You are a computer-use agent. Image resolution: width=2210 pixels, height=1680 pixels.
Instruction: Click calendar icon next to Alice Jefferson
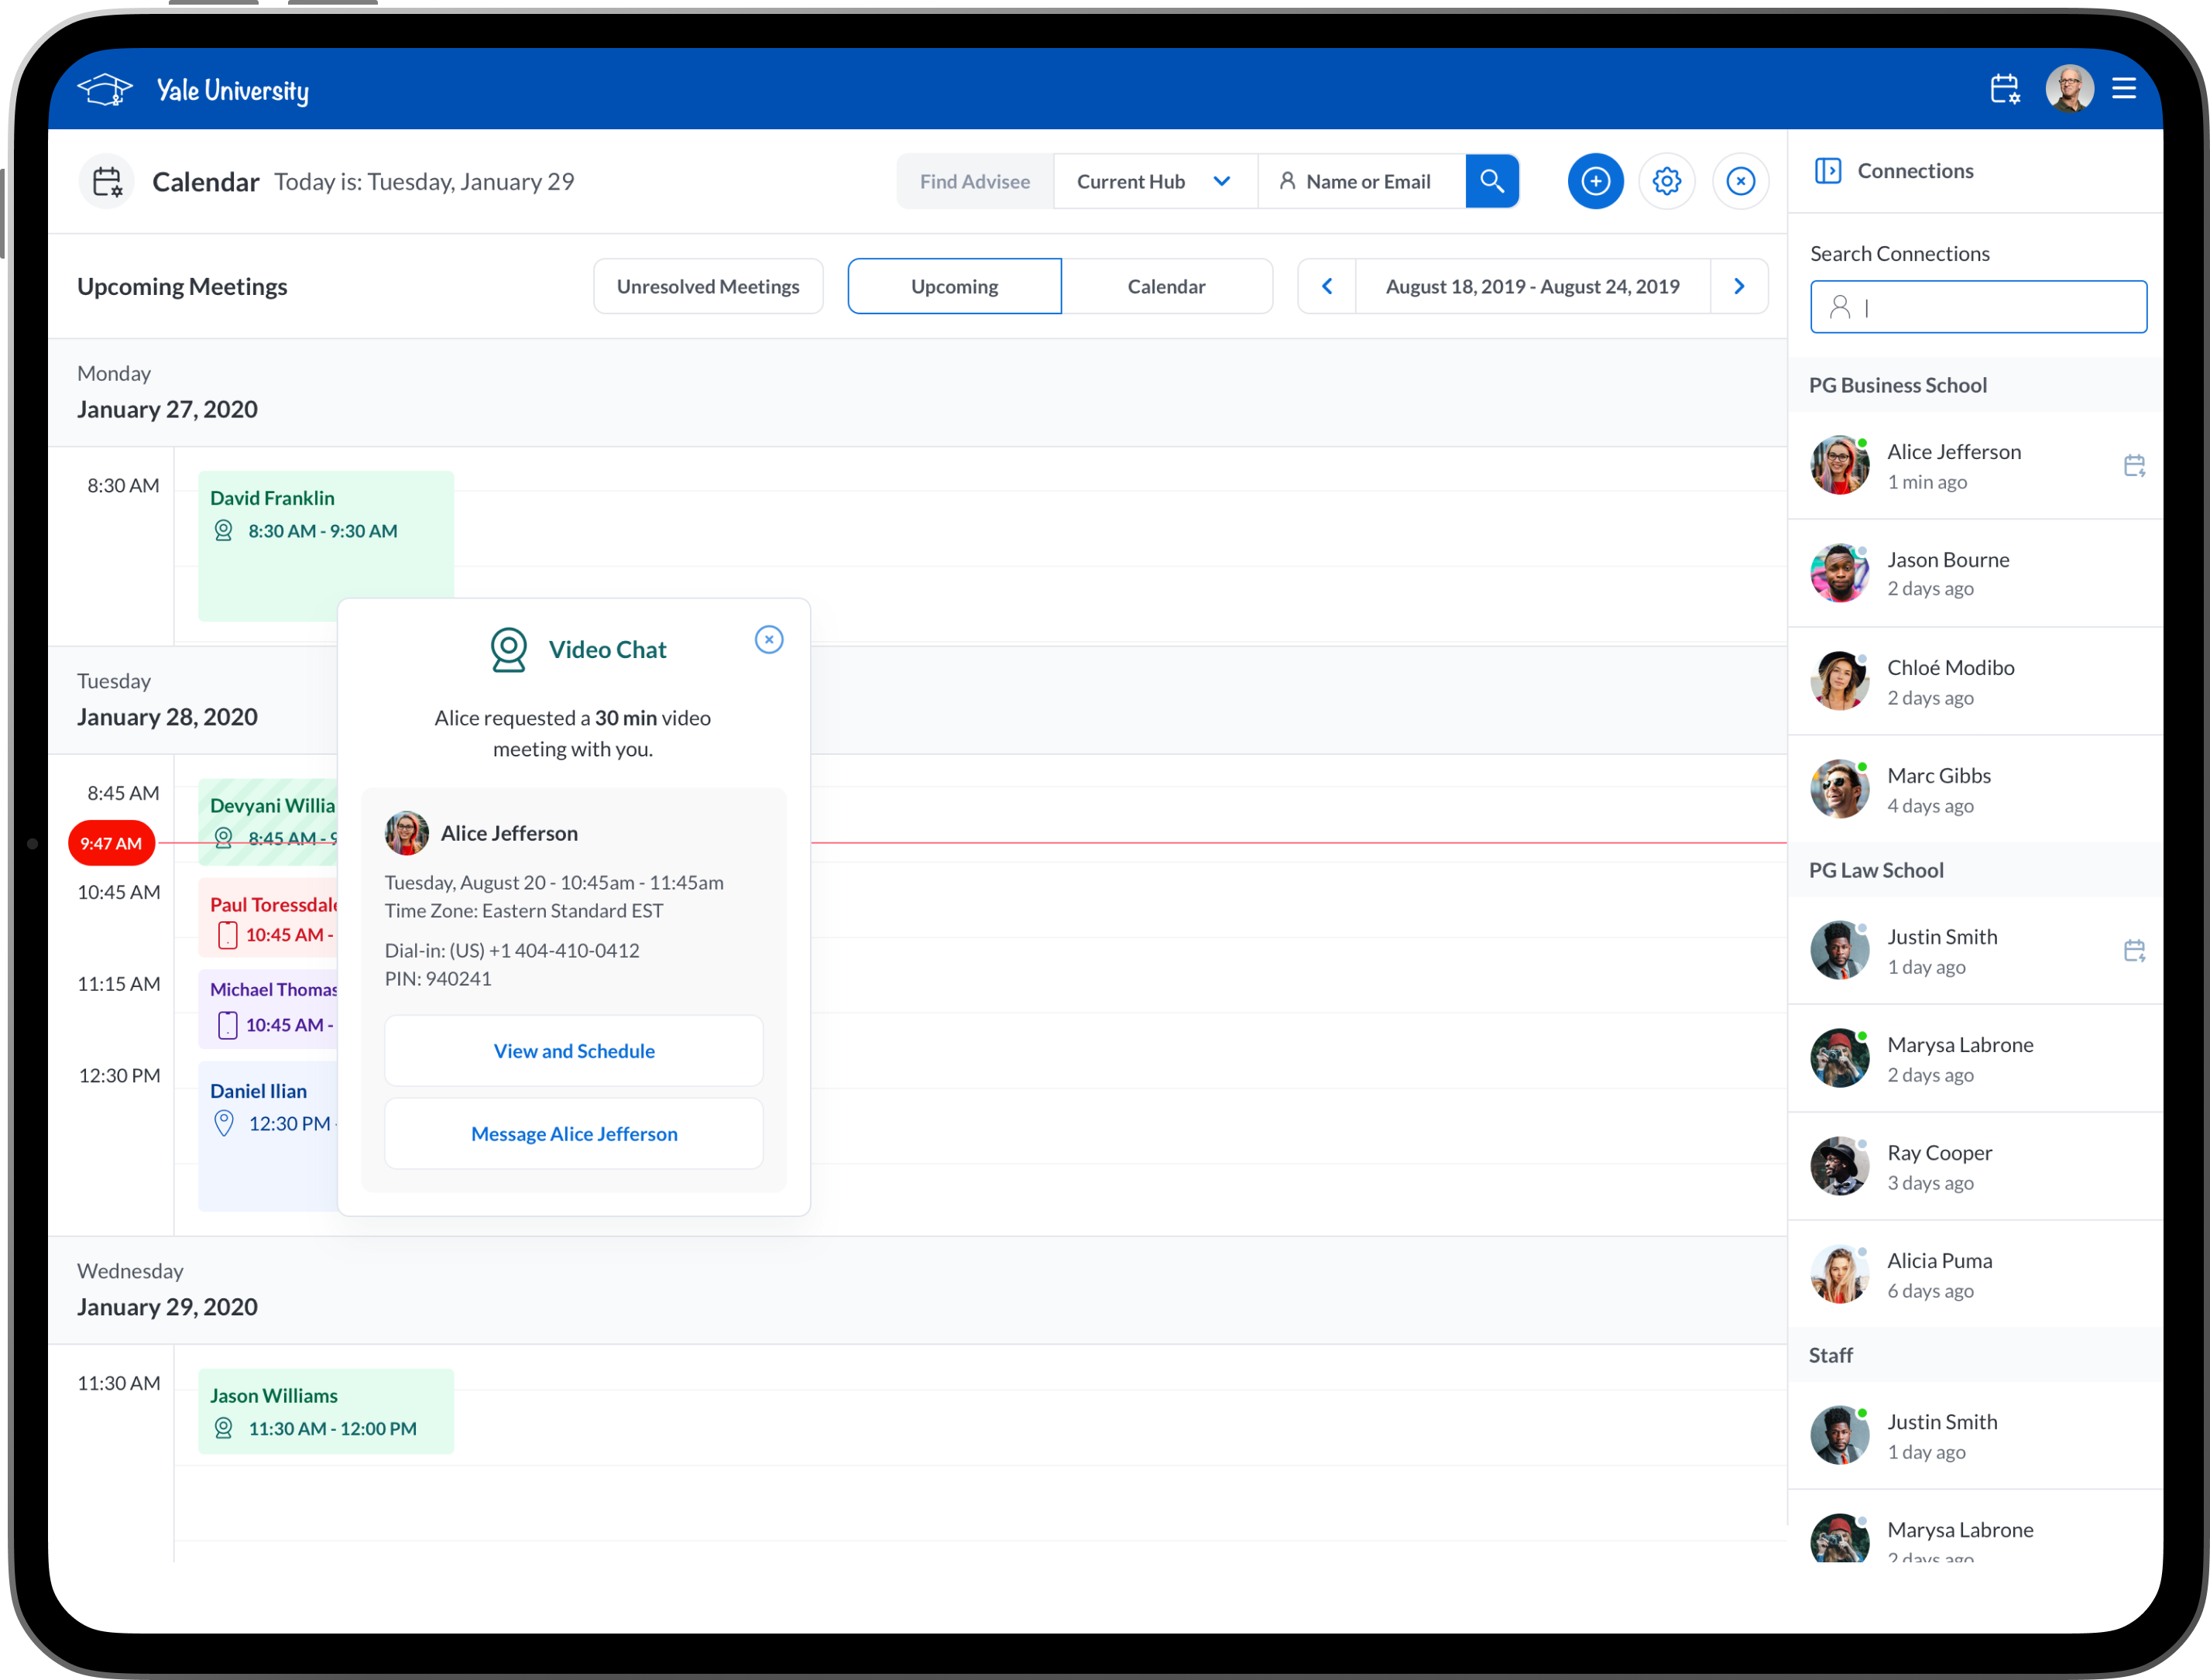[x=2134, y=466]
